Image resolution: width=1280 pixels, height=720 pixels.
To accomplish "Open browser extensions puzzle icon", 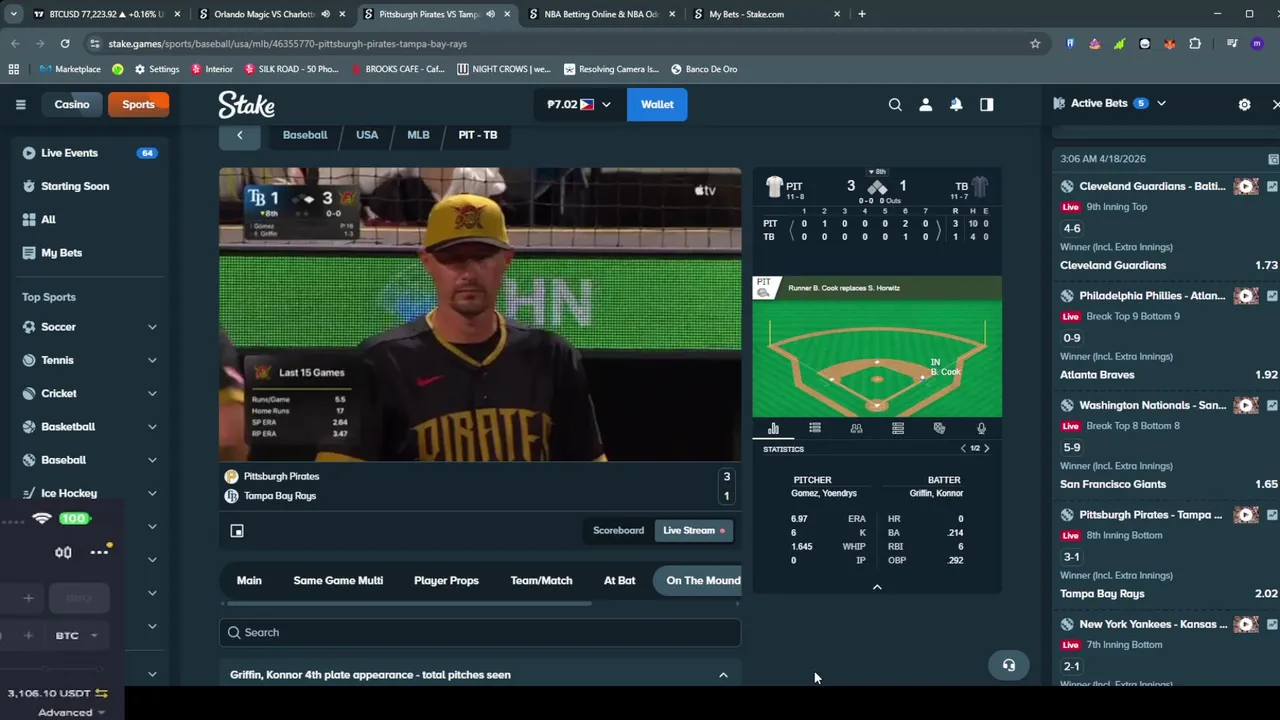I will click(1195, 44).
